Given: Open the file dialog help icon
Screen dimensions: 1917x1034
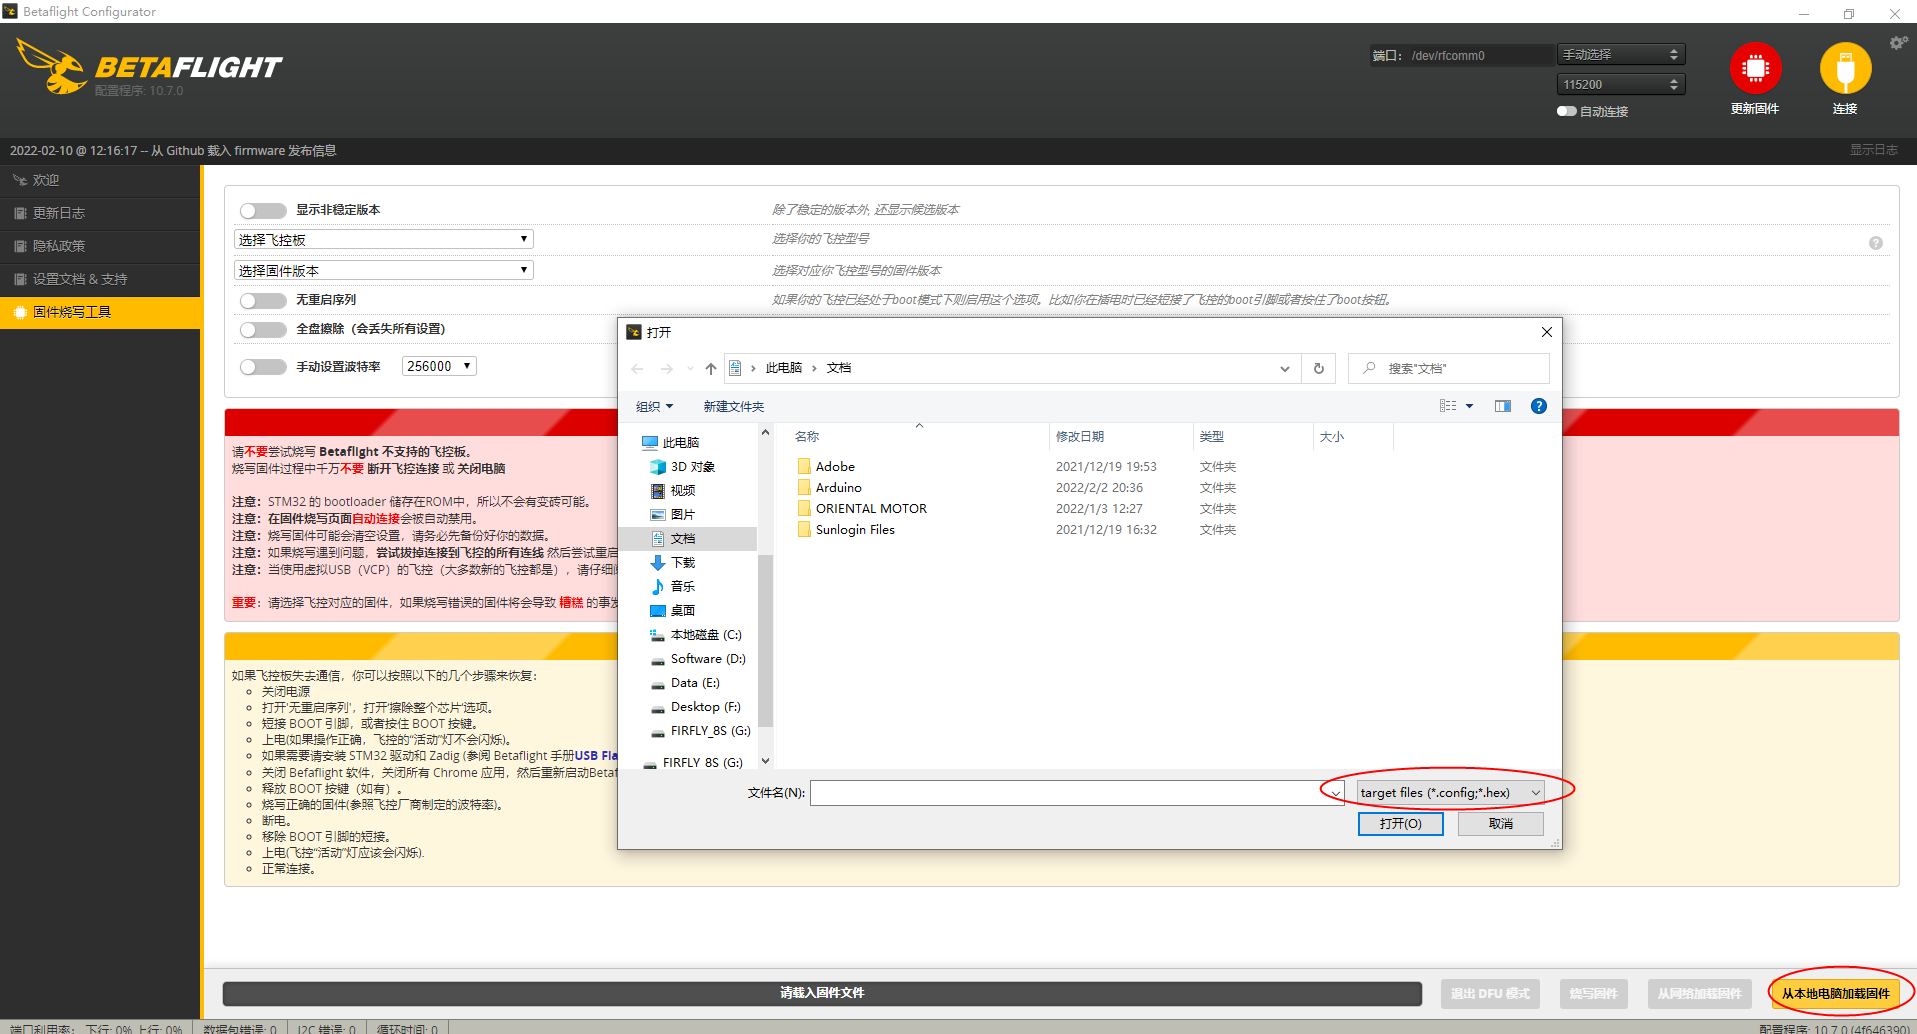Looking at the screenshot, I should pyautogui.click(x=1539, y=406).
